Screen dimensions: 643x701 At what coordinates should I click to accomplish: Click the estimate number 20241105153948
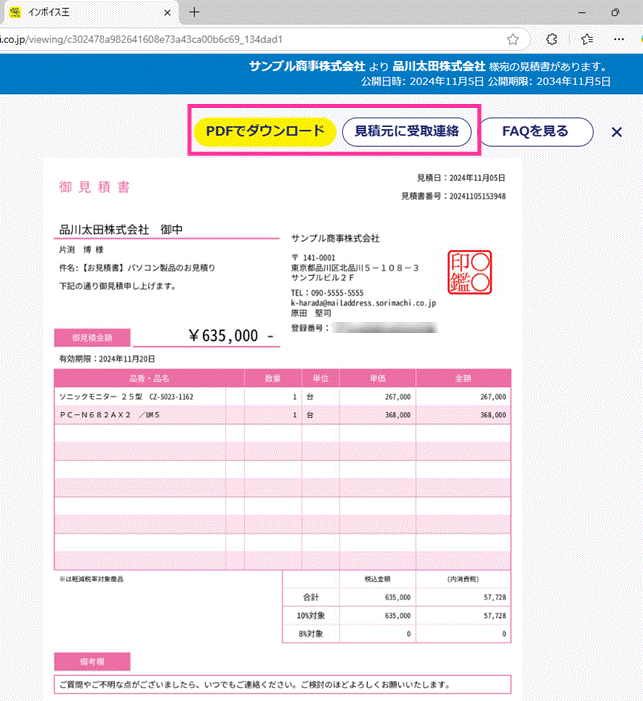click(478, 196)
